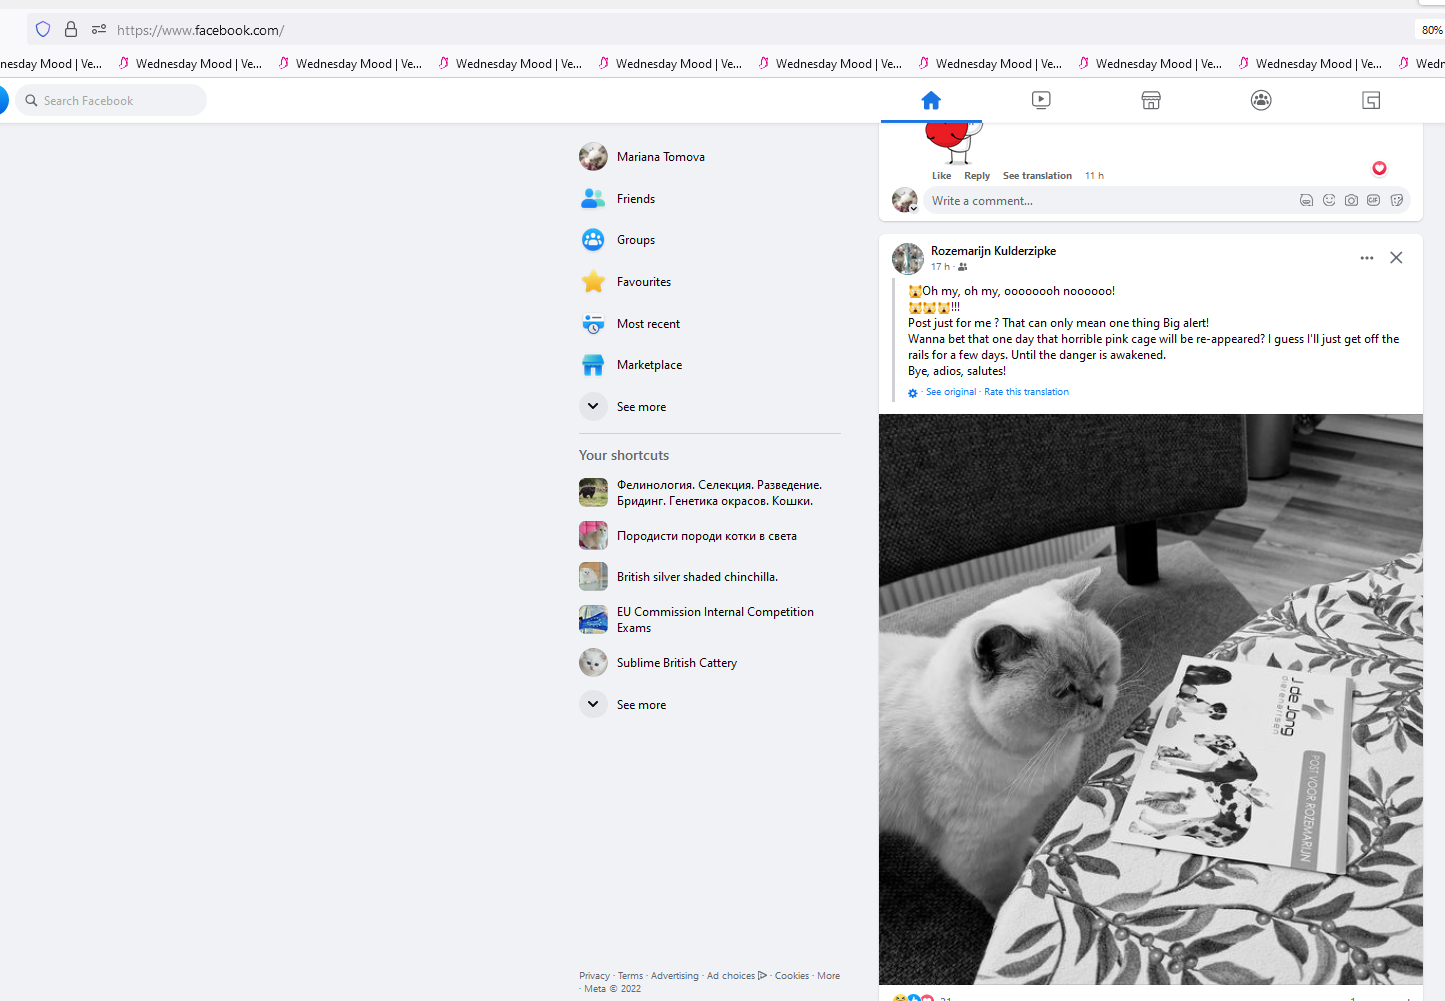The height and width of the screenshot is (1001, 1445).
Task: Open the Groups icon in top navigation
Action: pyautogui.click(x=1261, y=100)
